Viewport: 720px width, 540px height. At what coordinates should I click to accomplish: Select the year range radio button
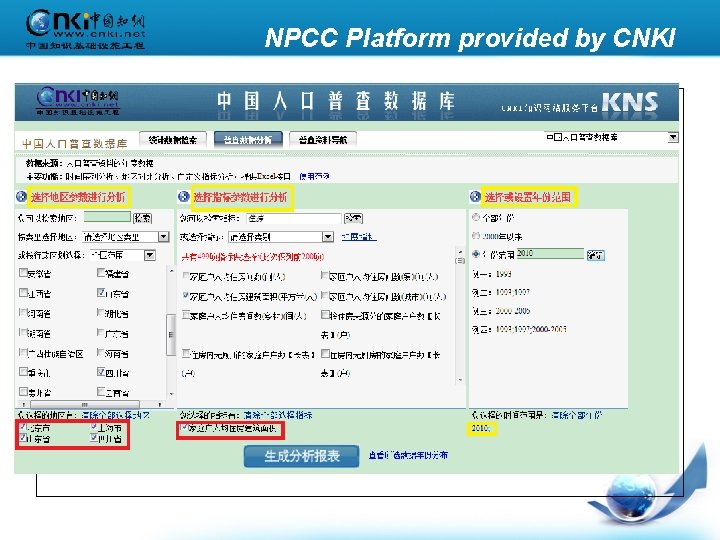[476, 254]
